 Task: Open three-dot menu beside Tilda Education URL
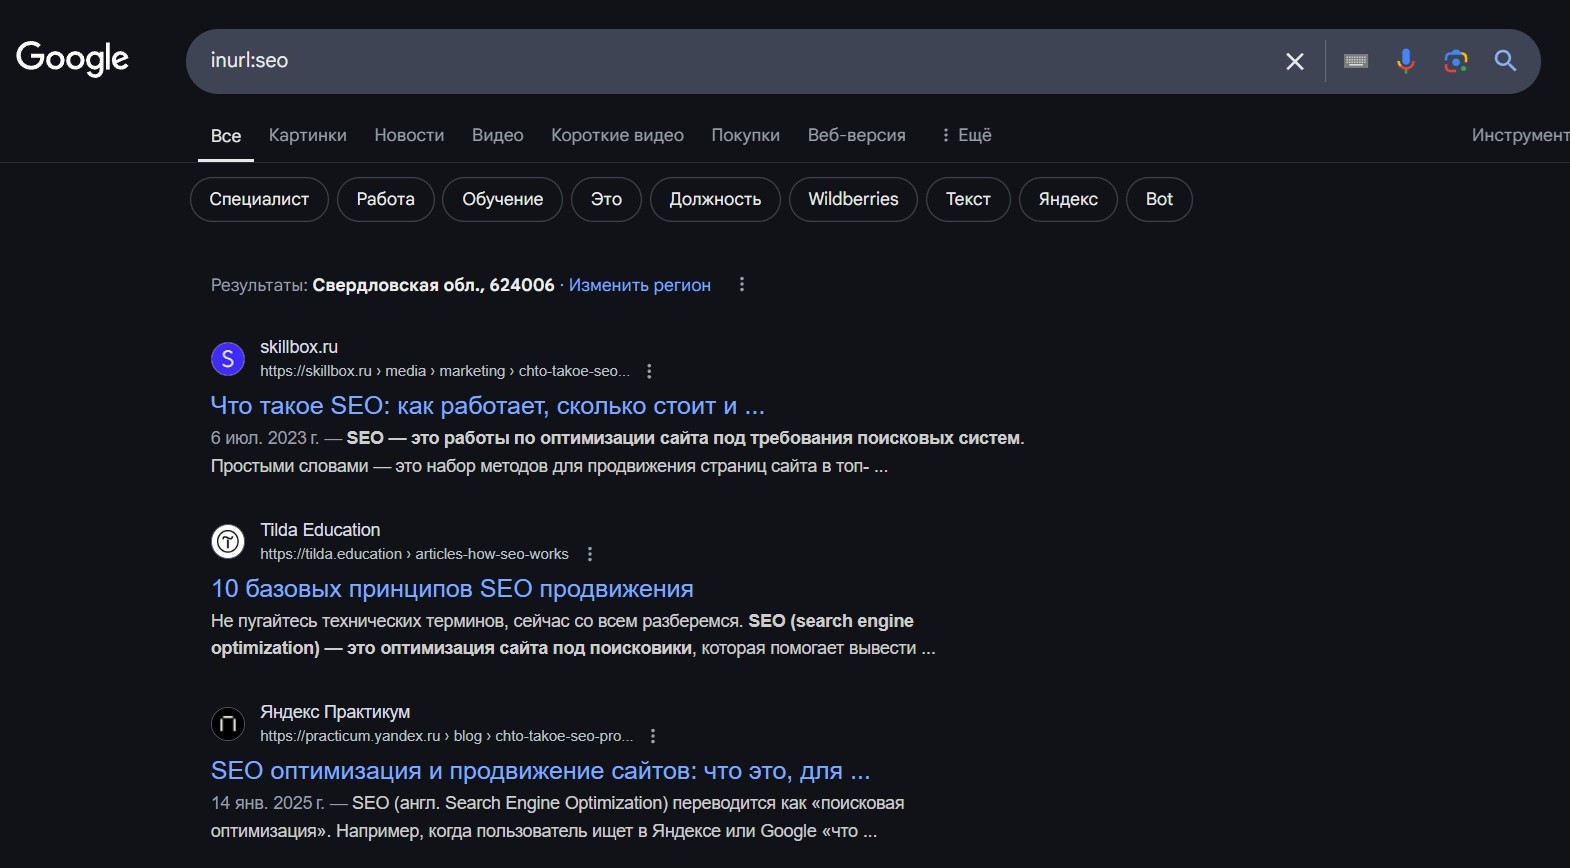pos(590,554)
